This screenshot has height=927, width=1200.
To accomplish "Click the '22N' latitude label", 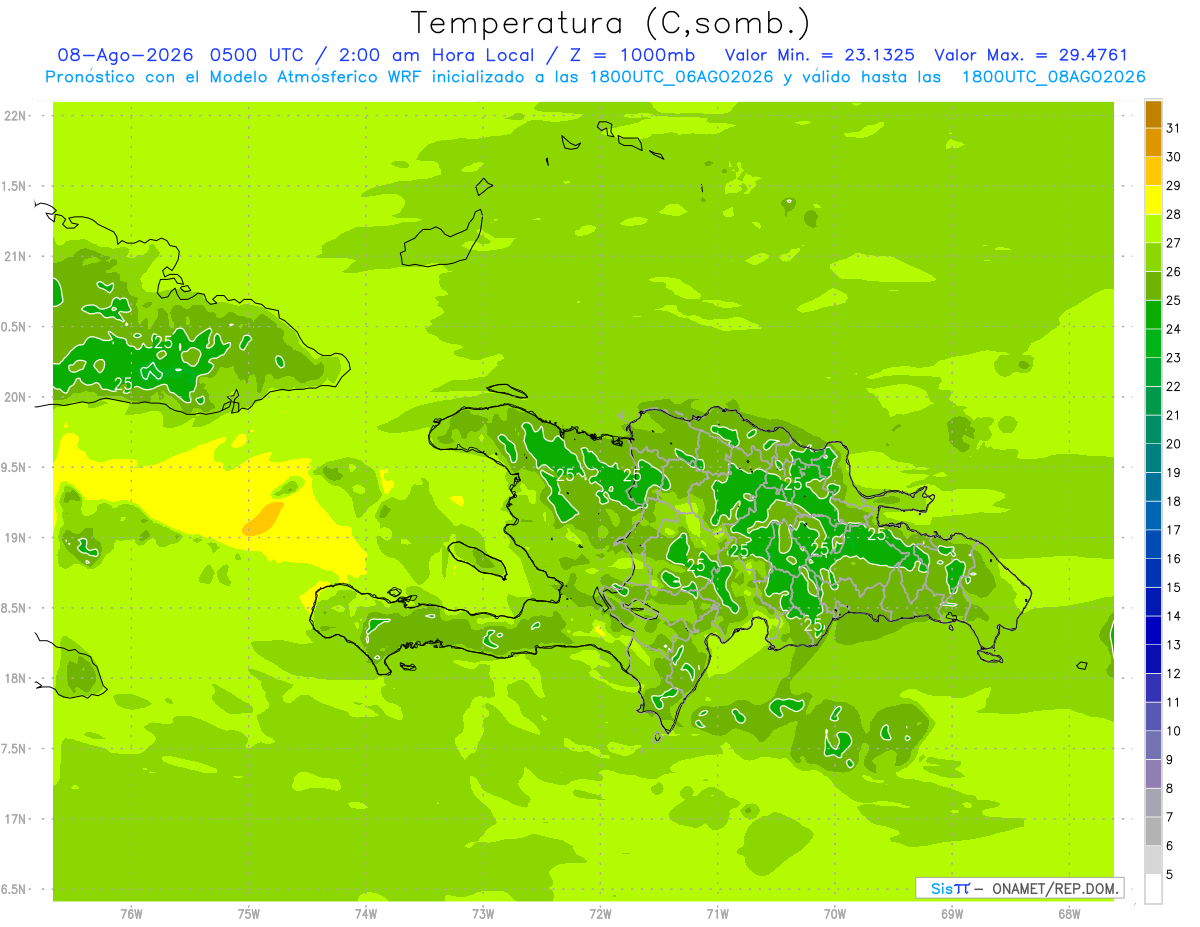I will click(x=16, y=116).
